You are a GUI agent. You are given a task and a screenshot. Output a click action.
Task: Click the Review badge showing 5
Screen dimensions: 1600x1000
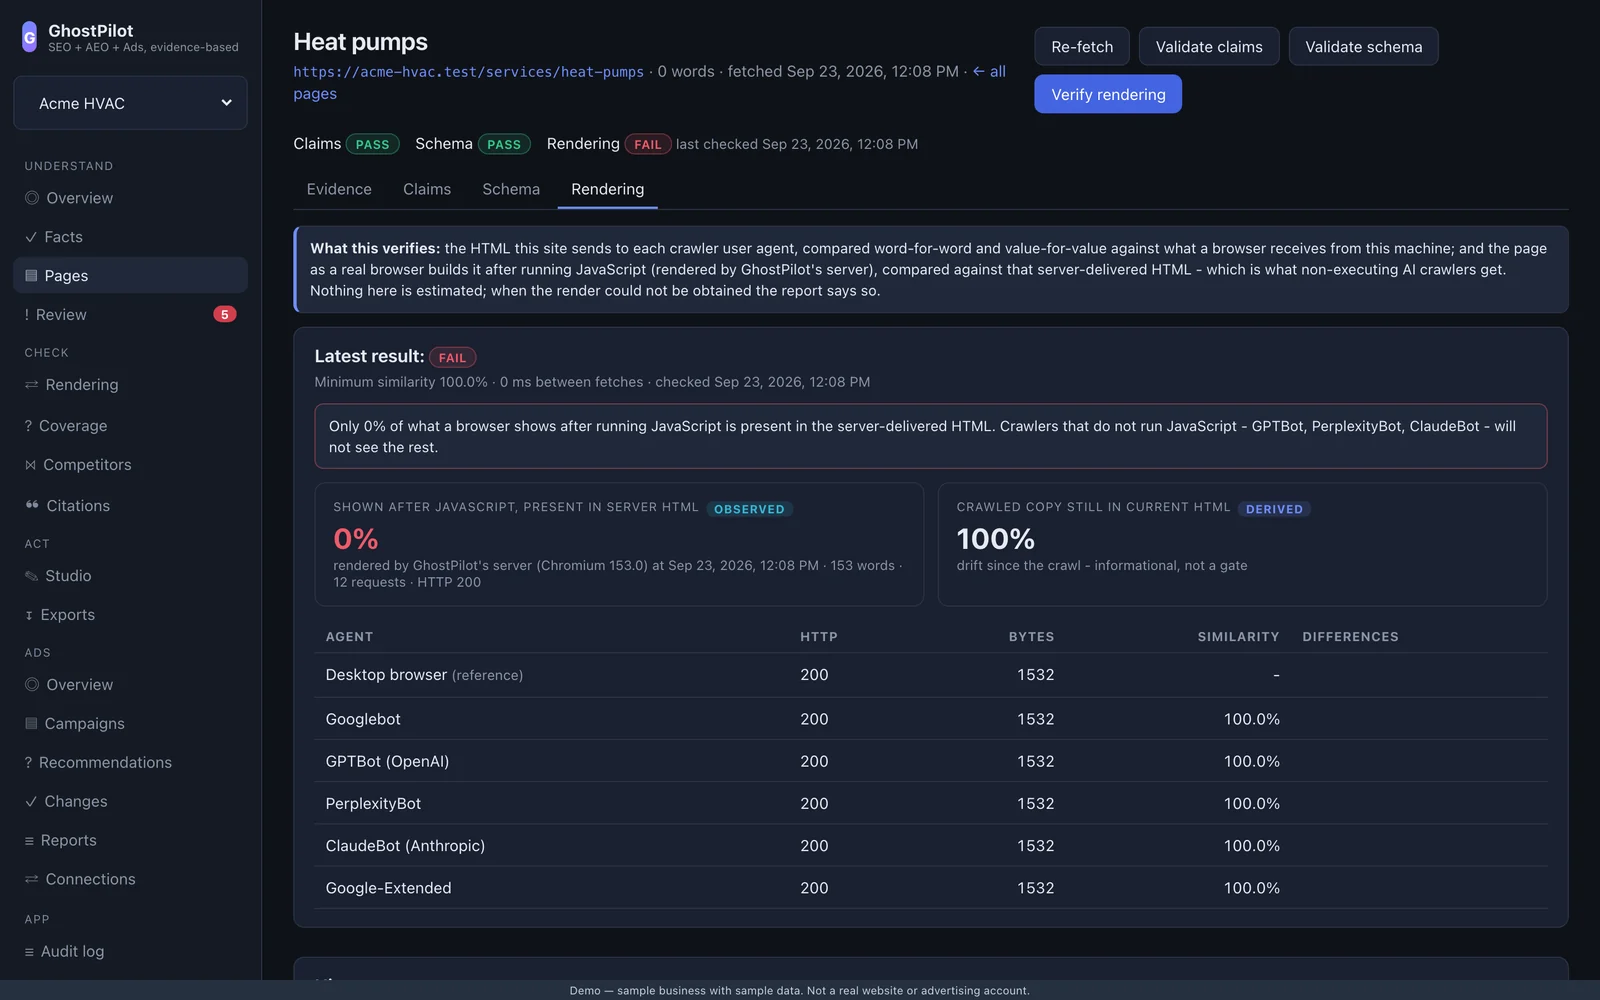225,314
